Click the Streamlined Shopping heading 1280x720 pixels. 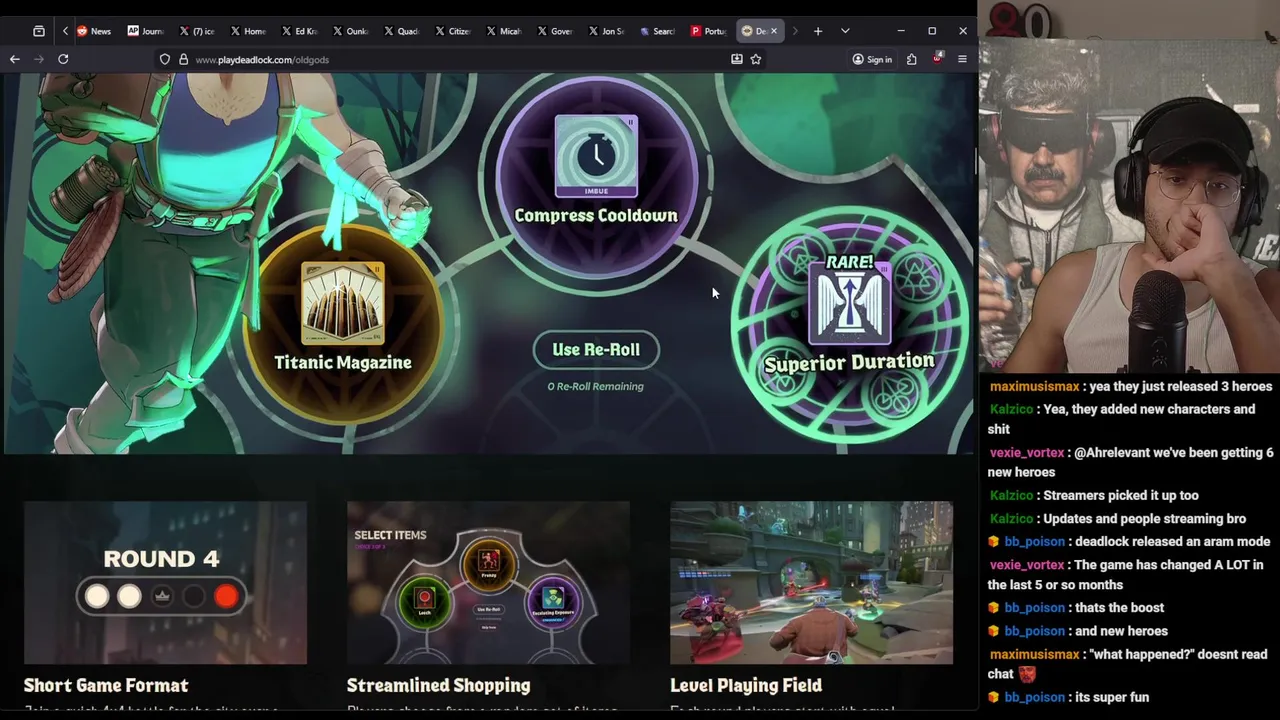pyautogui.click(x=438, y=685)
